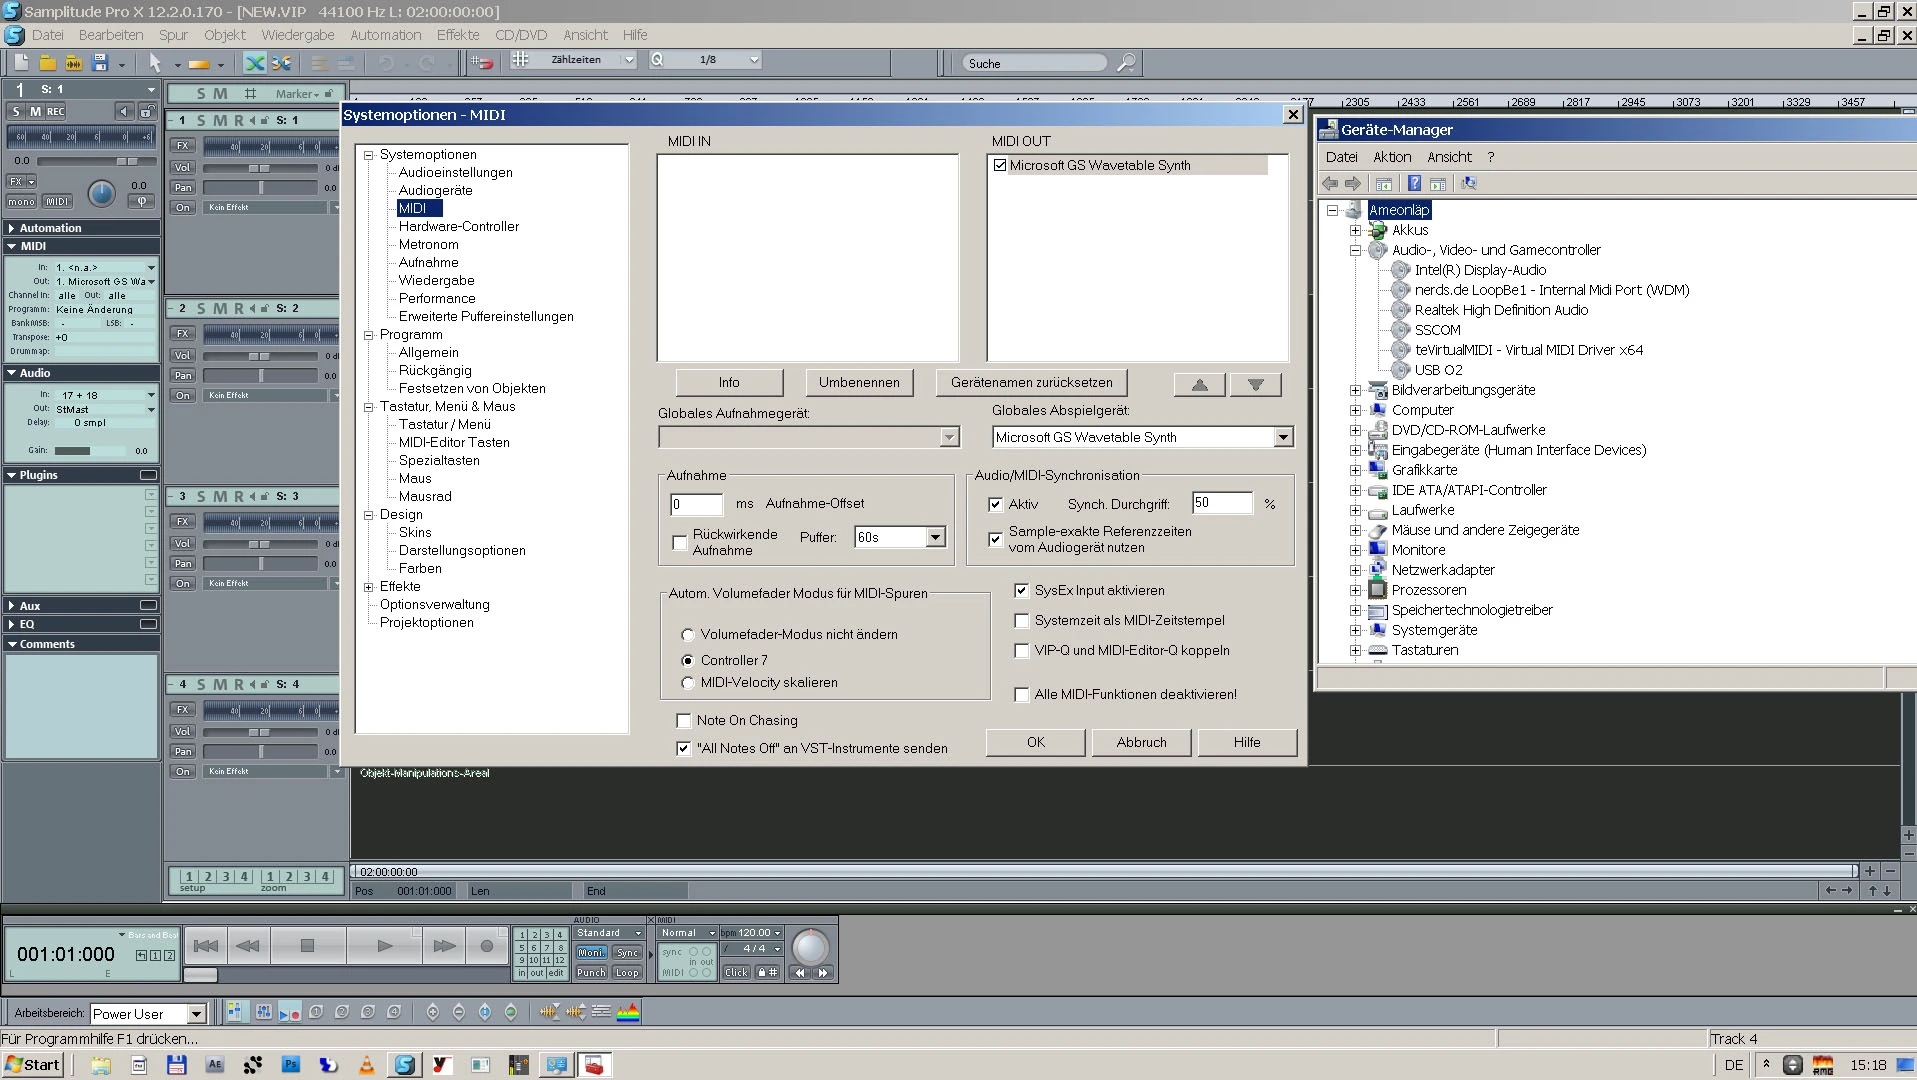The height and width of the screenshot is (1080, 1917).
Task: Open the Globales Abspielgerät dropdown
Action: 1283,437
